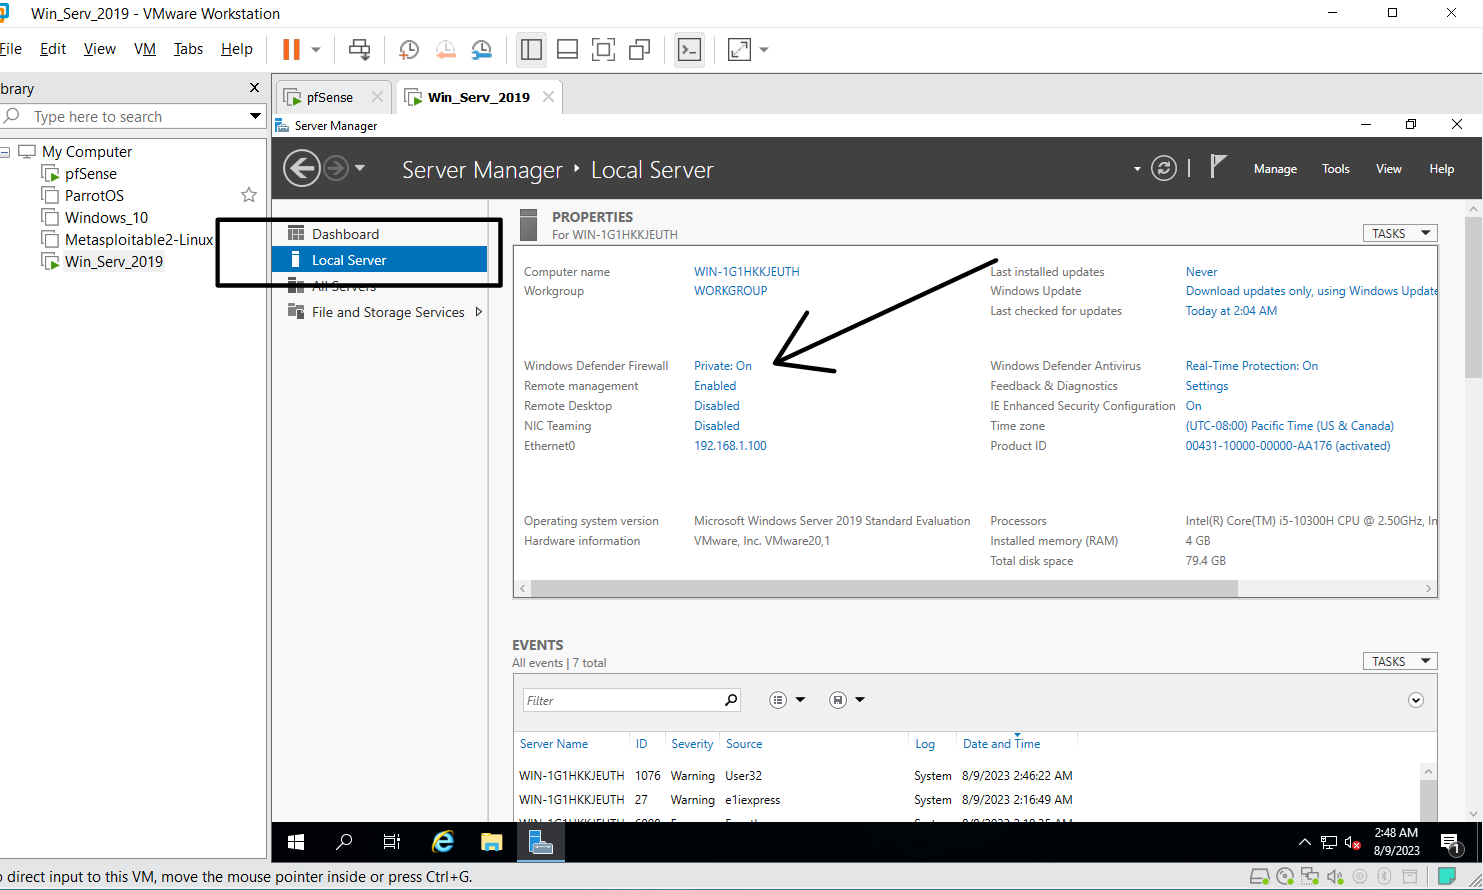Image resolution: width=1483 pixels, height=890 pixels.
Task: Click the 192.168.1.100 Ethernet0 link
Action: [x=730, y=446]
